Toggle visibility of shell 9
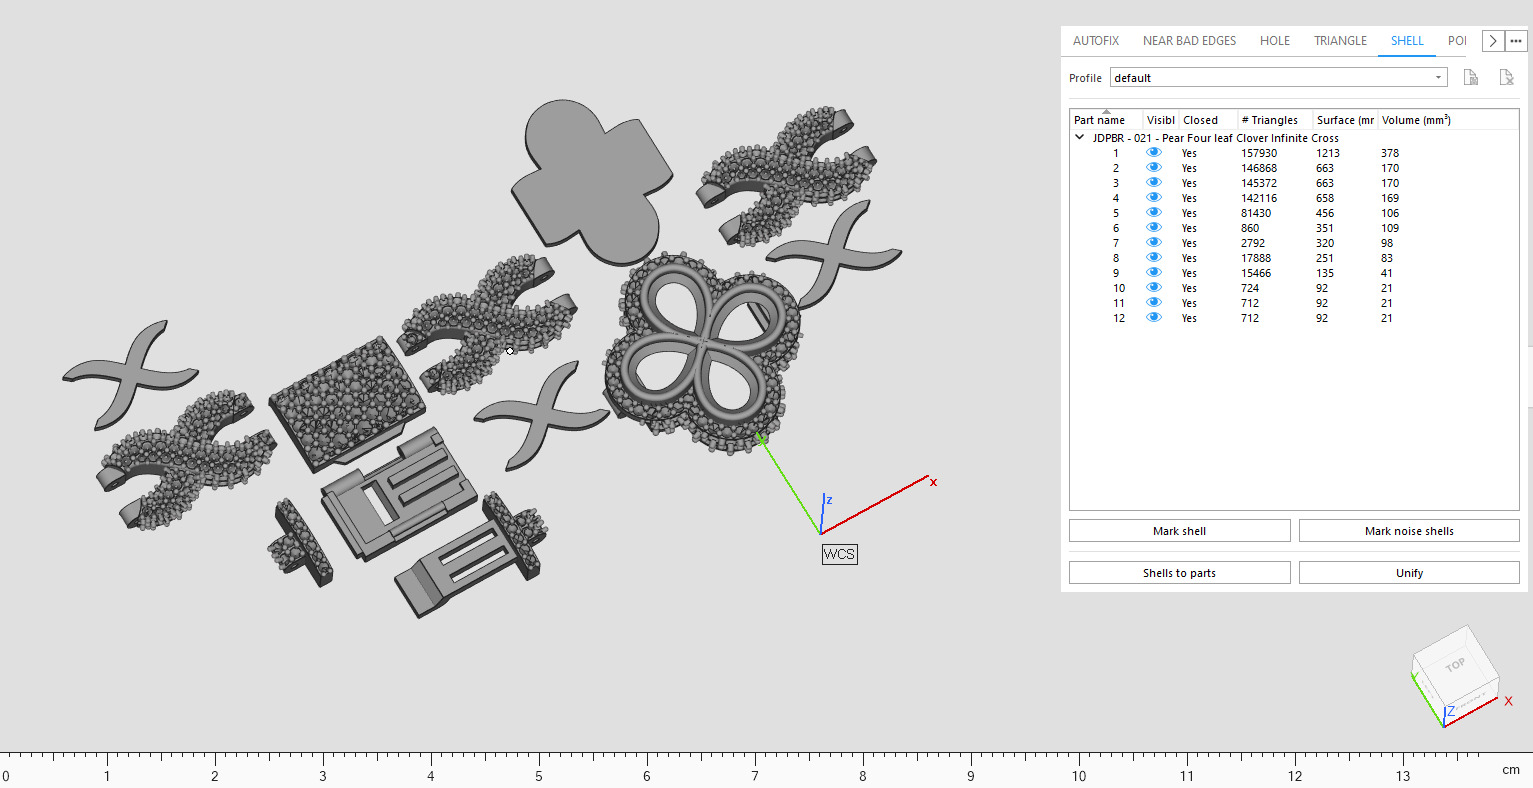Image resolution: width=1533 pixels, height=788 pixels. (1154, 273)
